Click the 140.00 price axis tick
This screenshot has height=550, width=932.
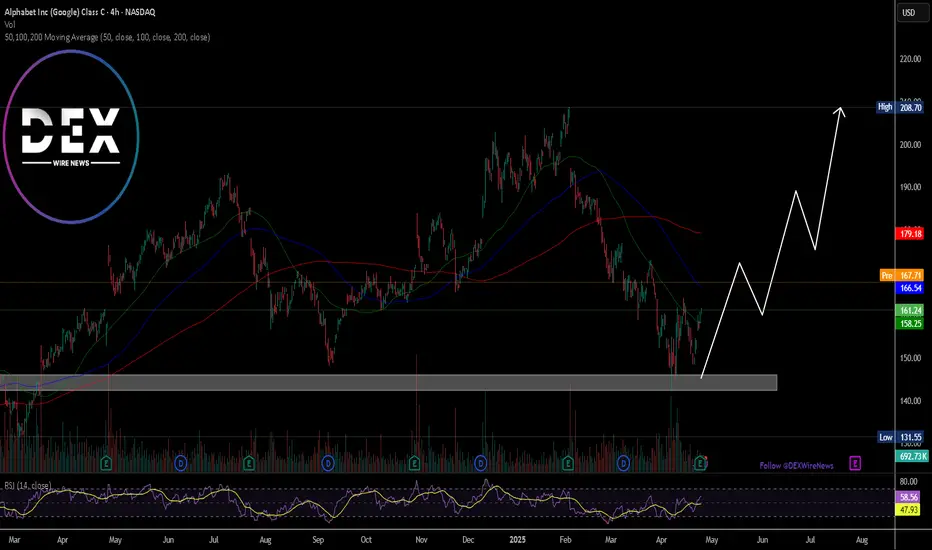(x=910, y=401)
